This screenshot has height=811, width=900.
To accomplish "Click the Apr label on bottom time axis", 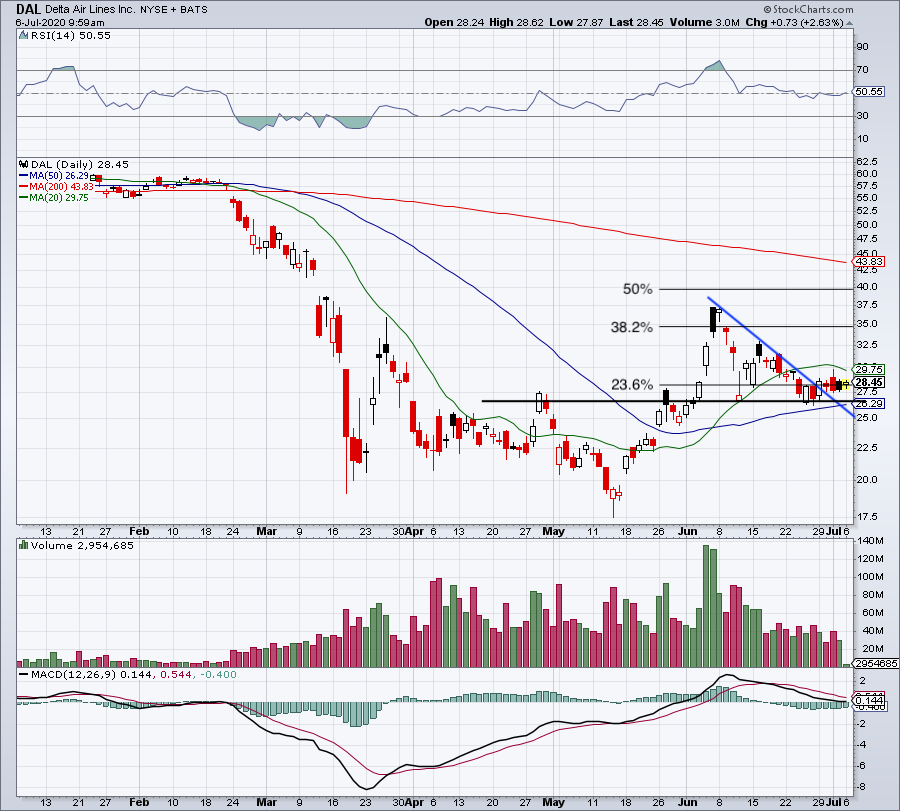I will click(414, 802).
